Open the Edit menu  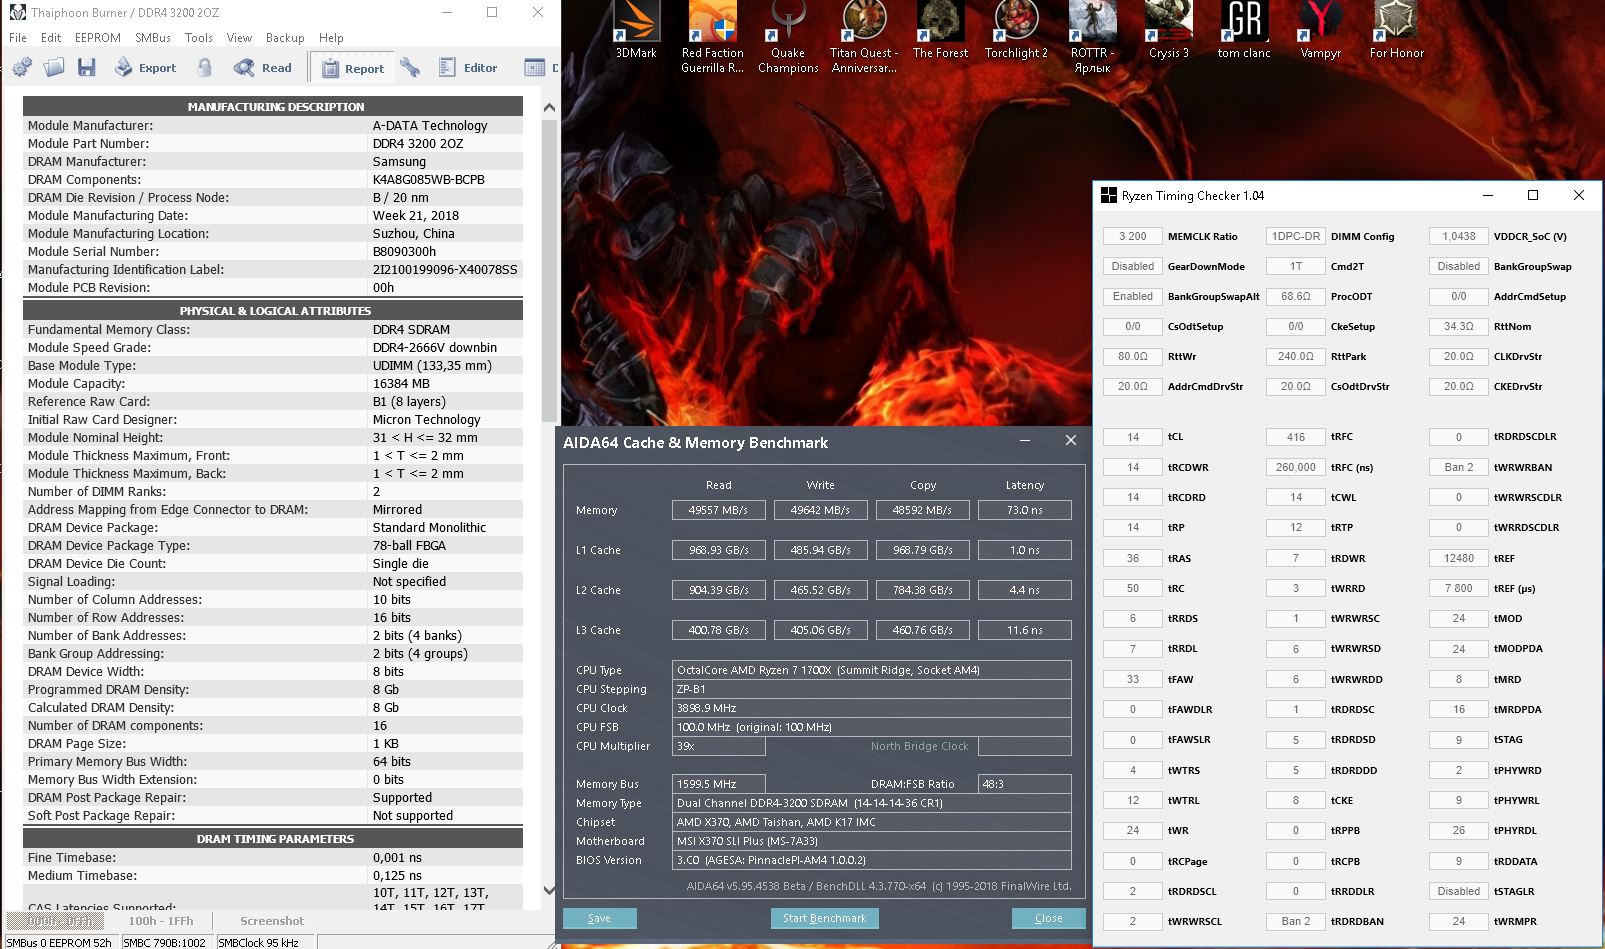tap(51, 38)
